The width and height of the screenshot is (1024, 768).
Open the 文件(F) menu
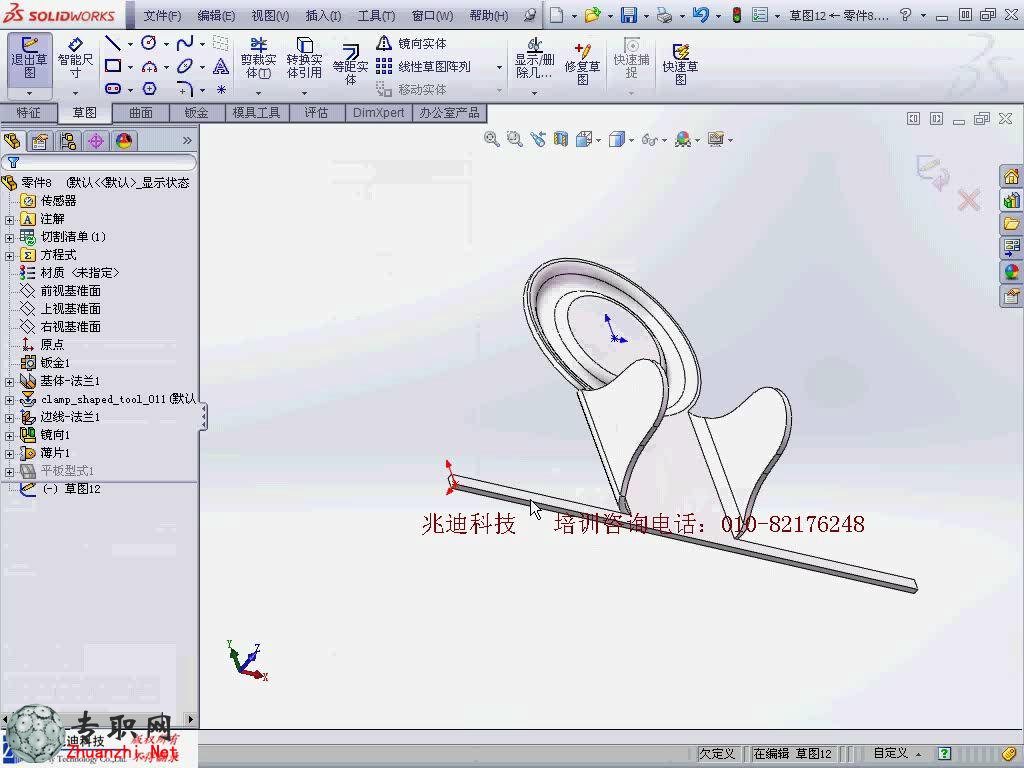pos(162,16)
